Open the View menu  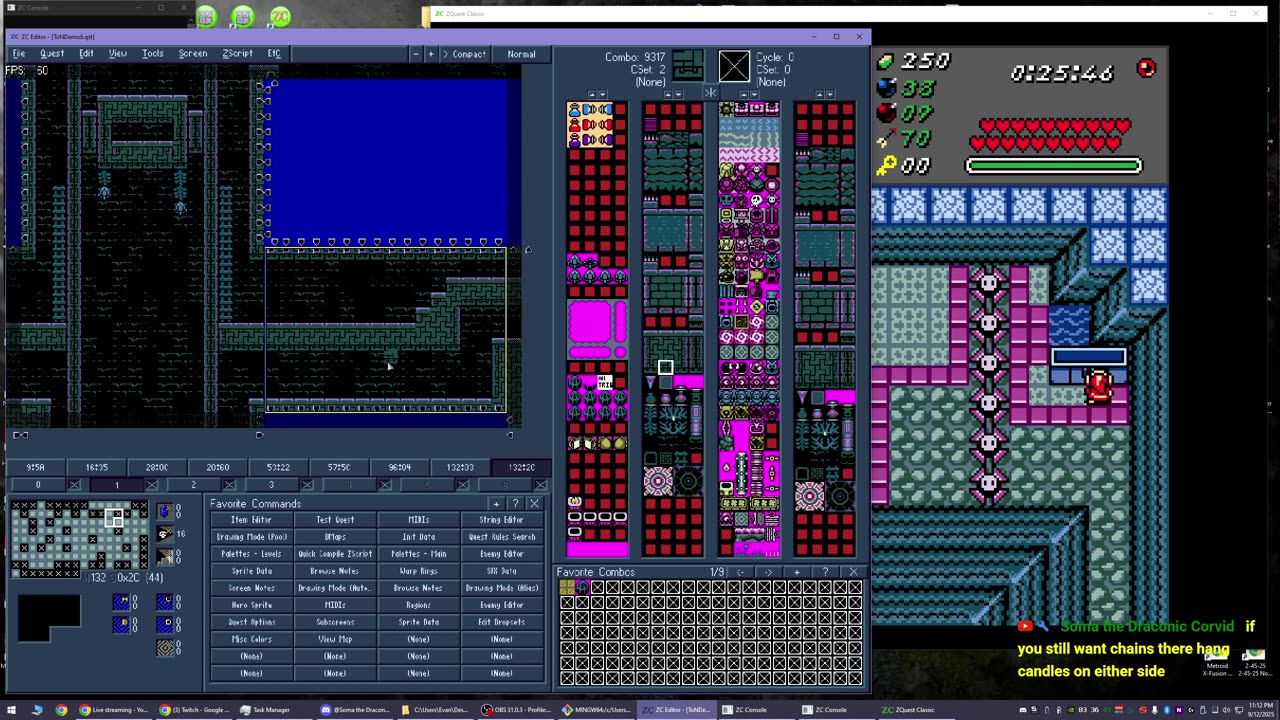118,54
